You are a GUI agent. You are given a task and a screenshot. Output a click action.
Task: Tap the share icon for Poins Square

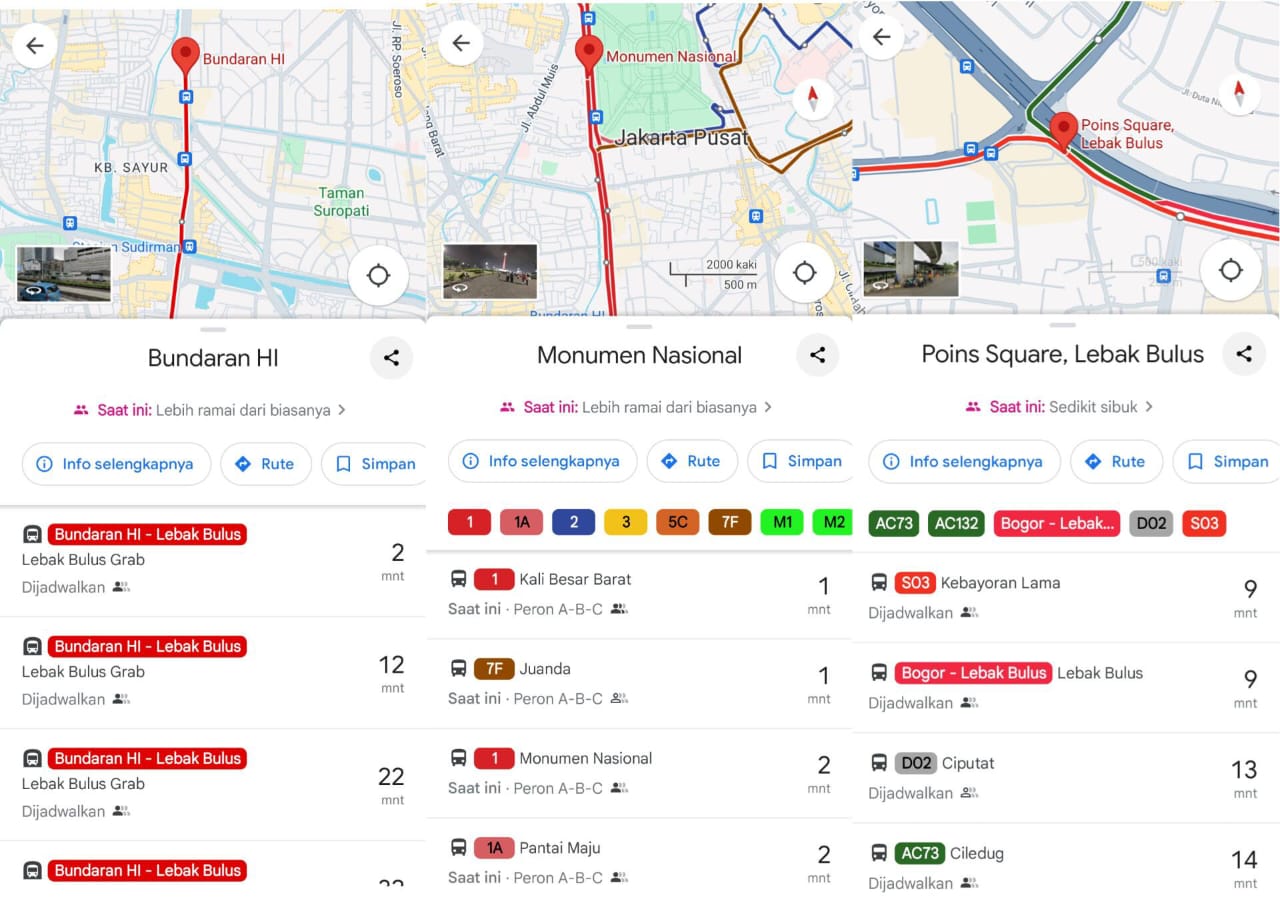tap(1244, 353)
